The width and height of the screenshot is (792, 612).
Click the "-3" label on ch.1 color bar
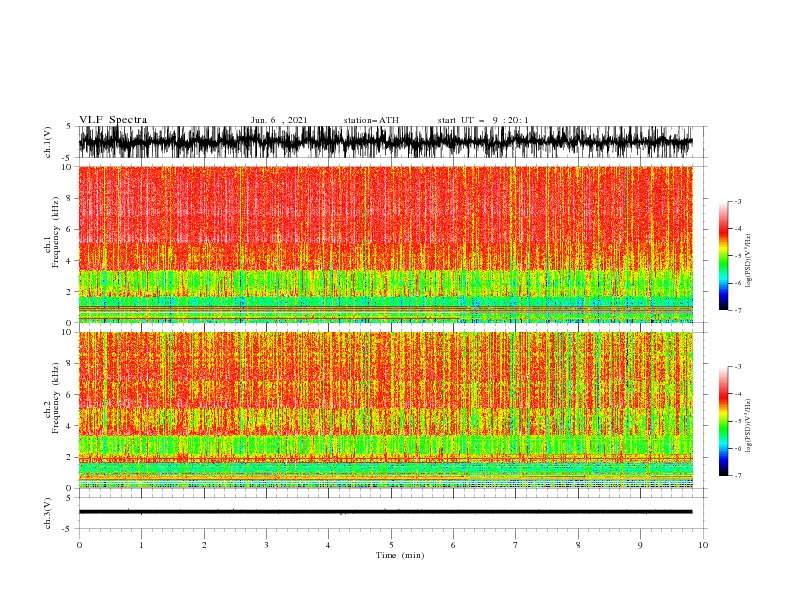737,201
